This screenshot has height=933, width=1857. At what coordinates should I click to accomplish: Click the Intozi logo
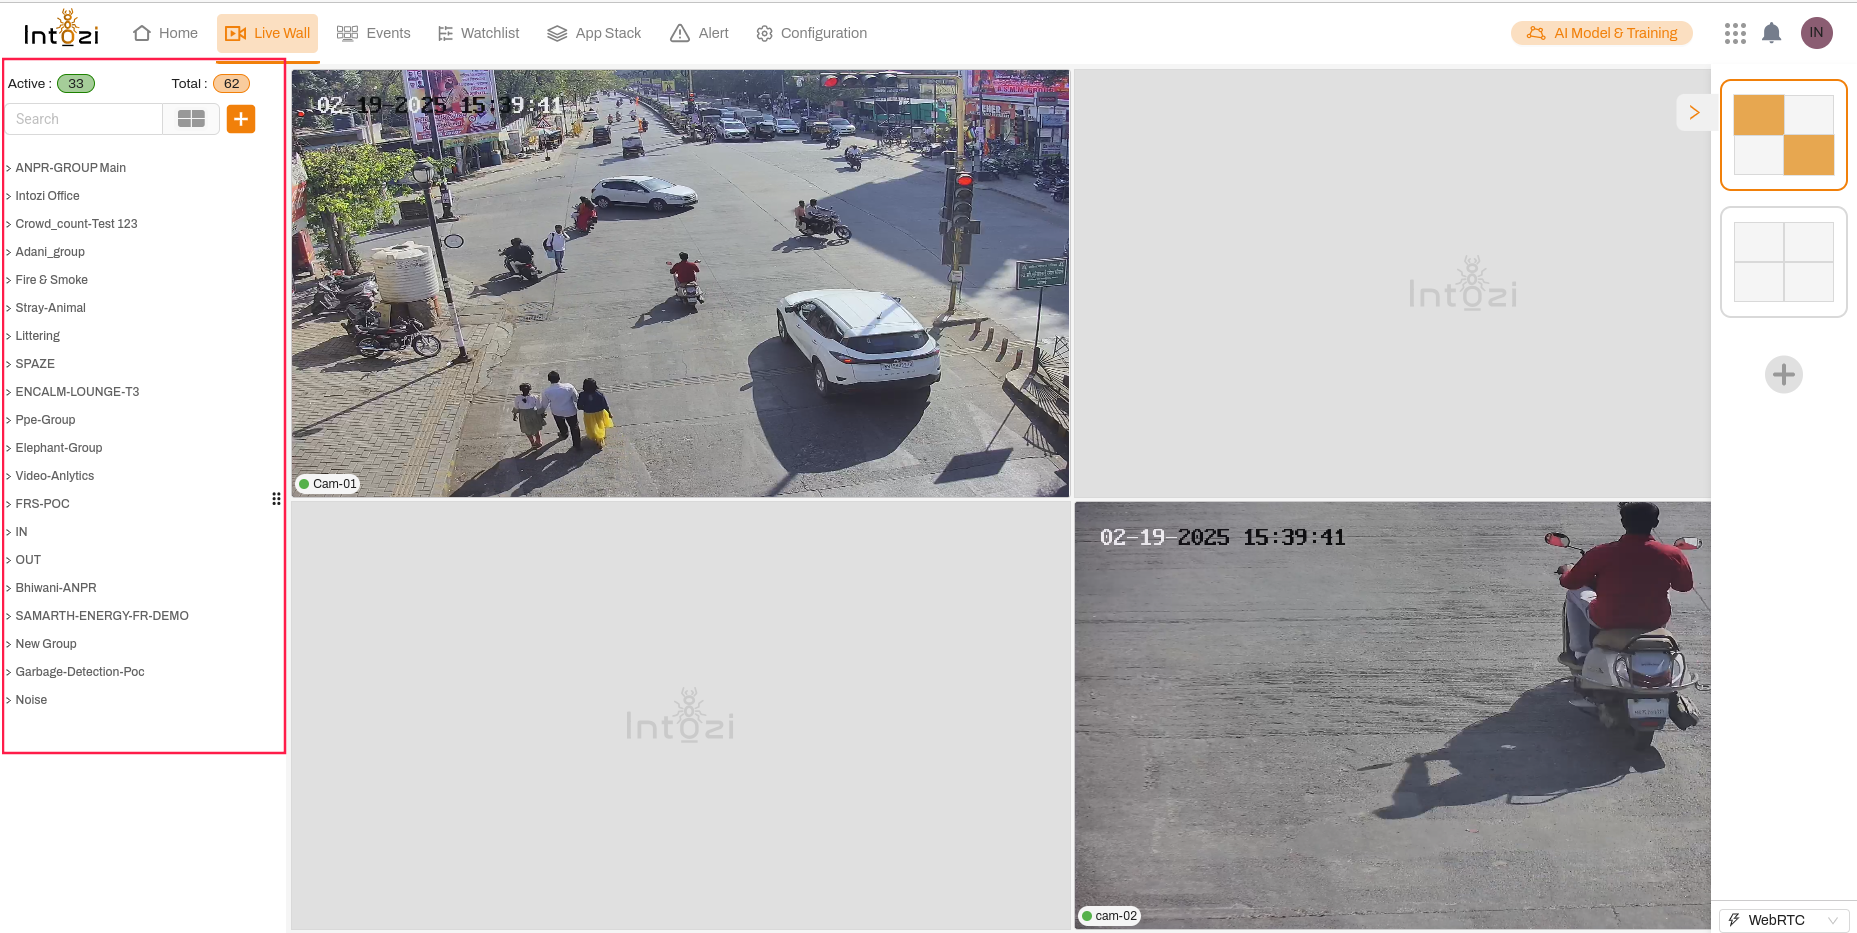click(x=61, y=30)
